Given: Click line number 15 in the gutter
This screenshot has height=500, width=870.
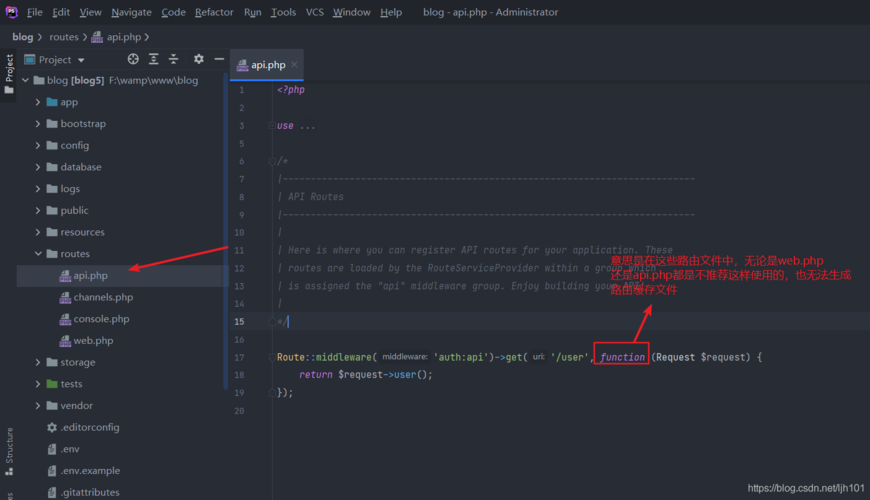Looking at the screenshot, I should 239,322.
